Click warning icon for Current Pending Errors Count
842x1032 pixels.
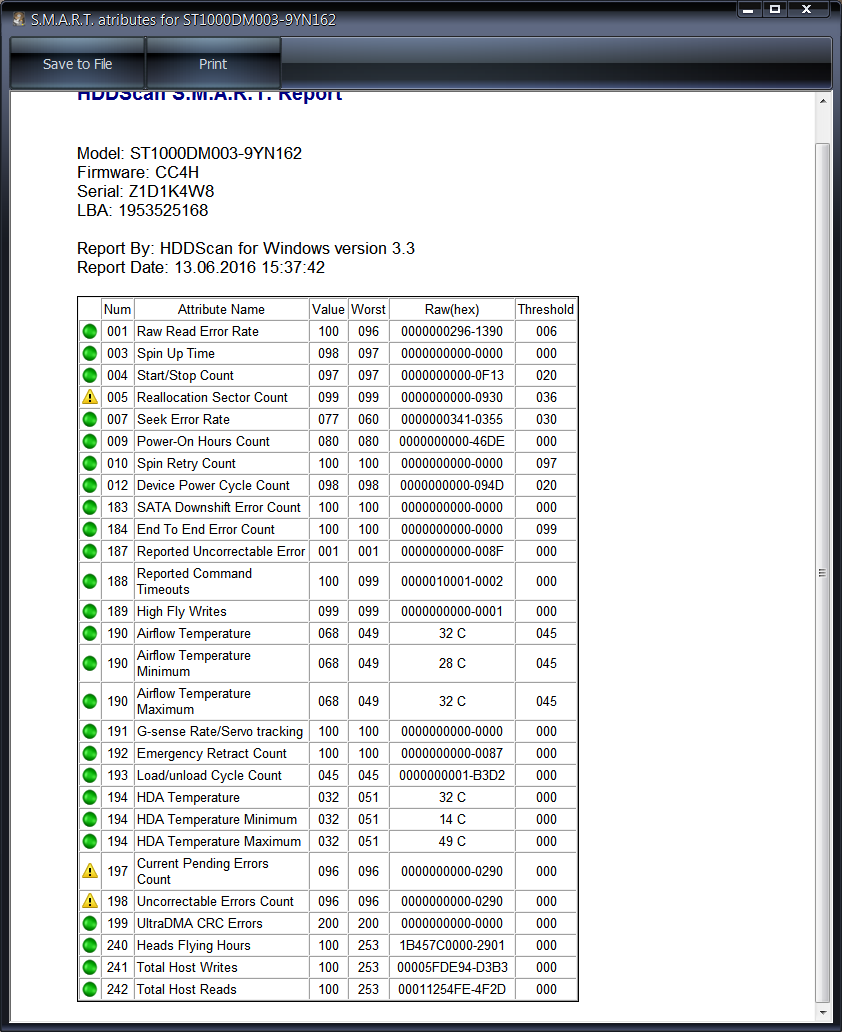(x=90, y=871)
